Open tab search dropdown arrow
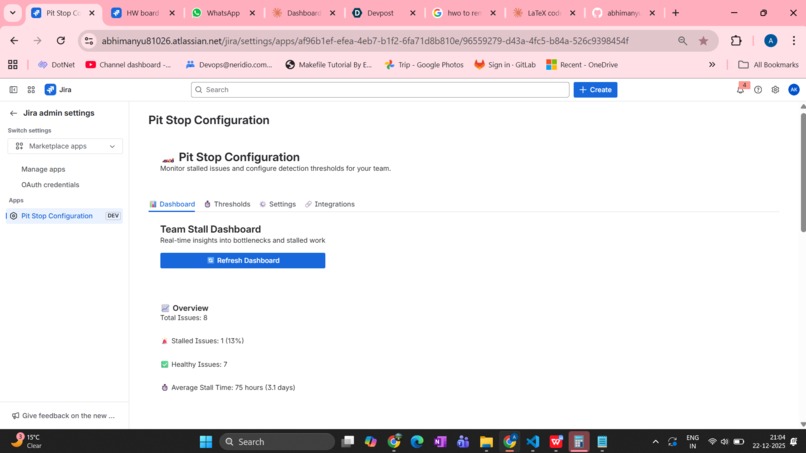This screenshot has height=453, width=806. [x=13, y=13]
